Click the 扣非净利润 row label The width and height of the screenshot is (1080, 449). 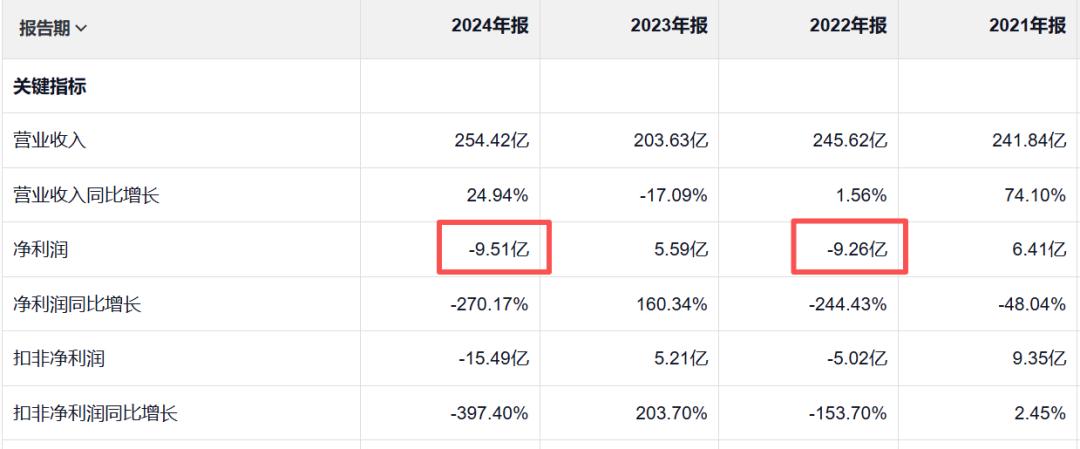pyautogui.click(x=58, y=358)
